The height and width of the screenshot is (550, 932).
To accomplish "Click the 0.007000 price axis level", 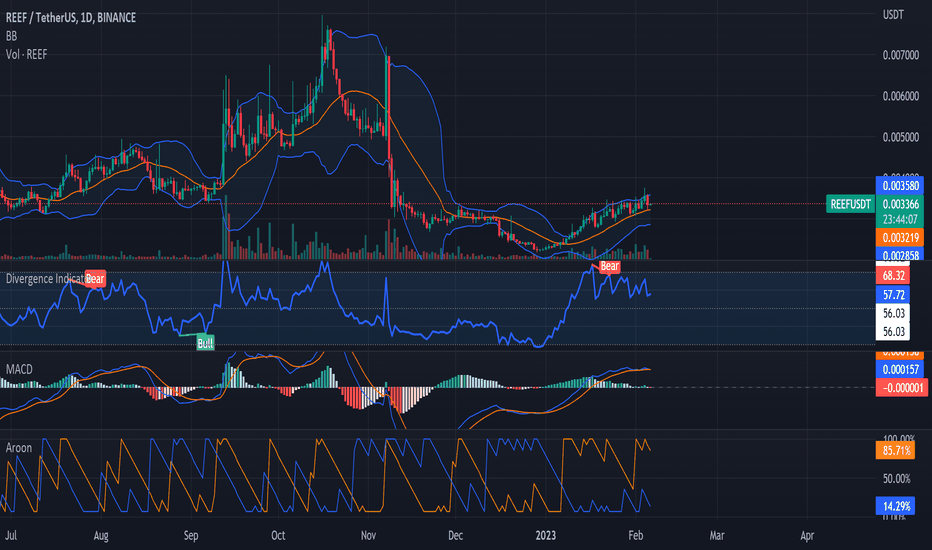I will [x=900, y=55].
